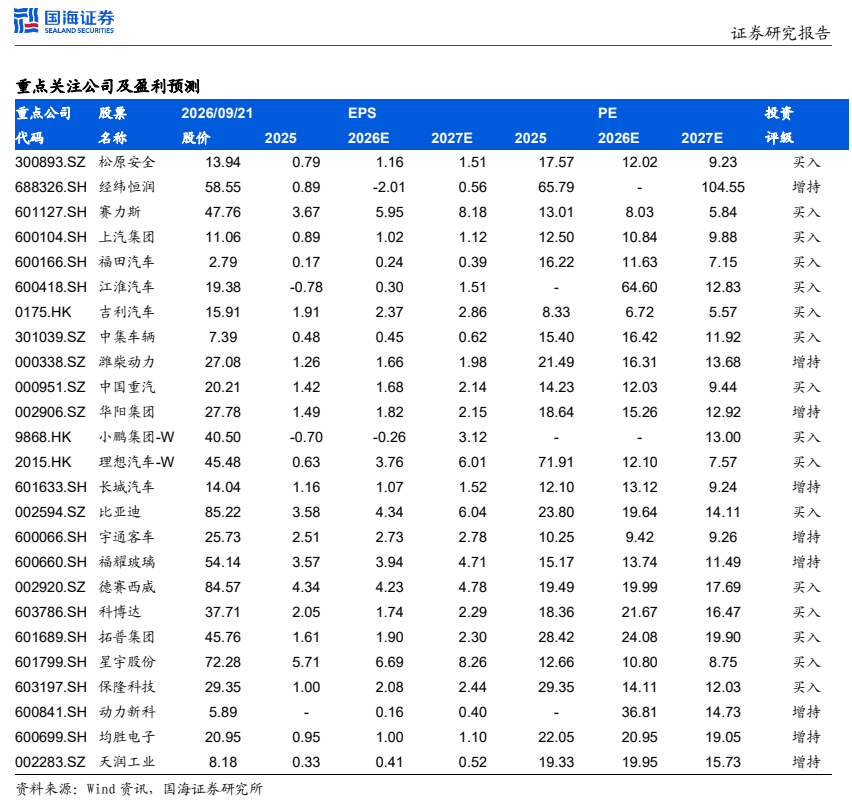Click the 证券研究报告 header text
852x810 pixels.
pos(780,34)
